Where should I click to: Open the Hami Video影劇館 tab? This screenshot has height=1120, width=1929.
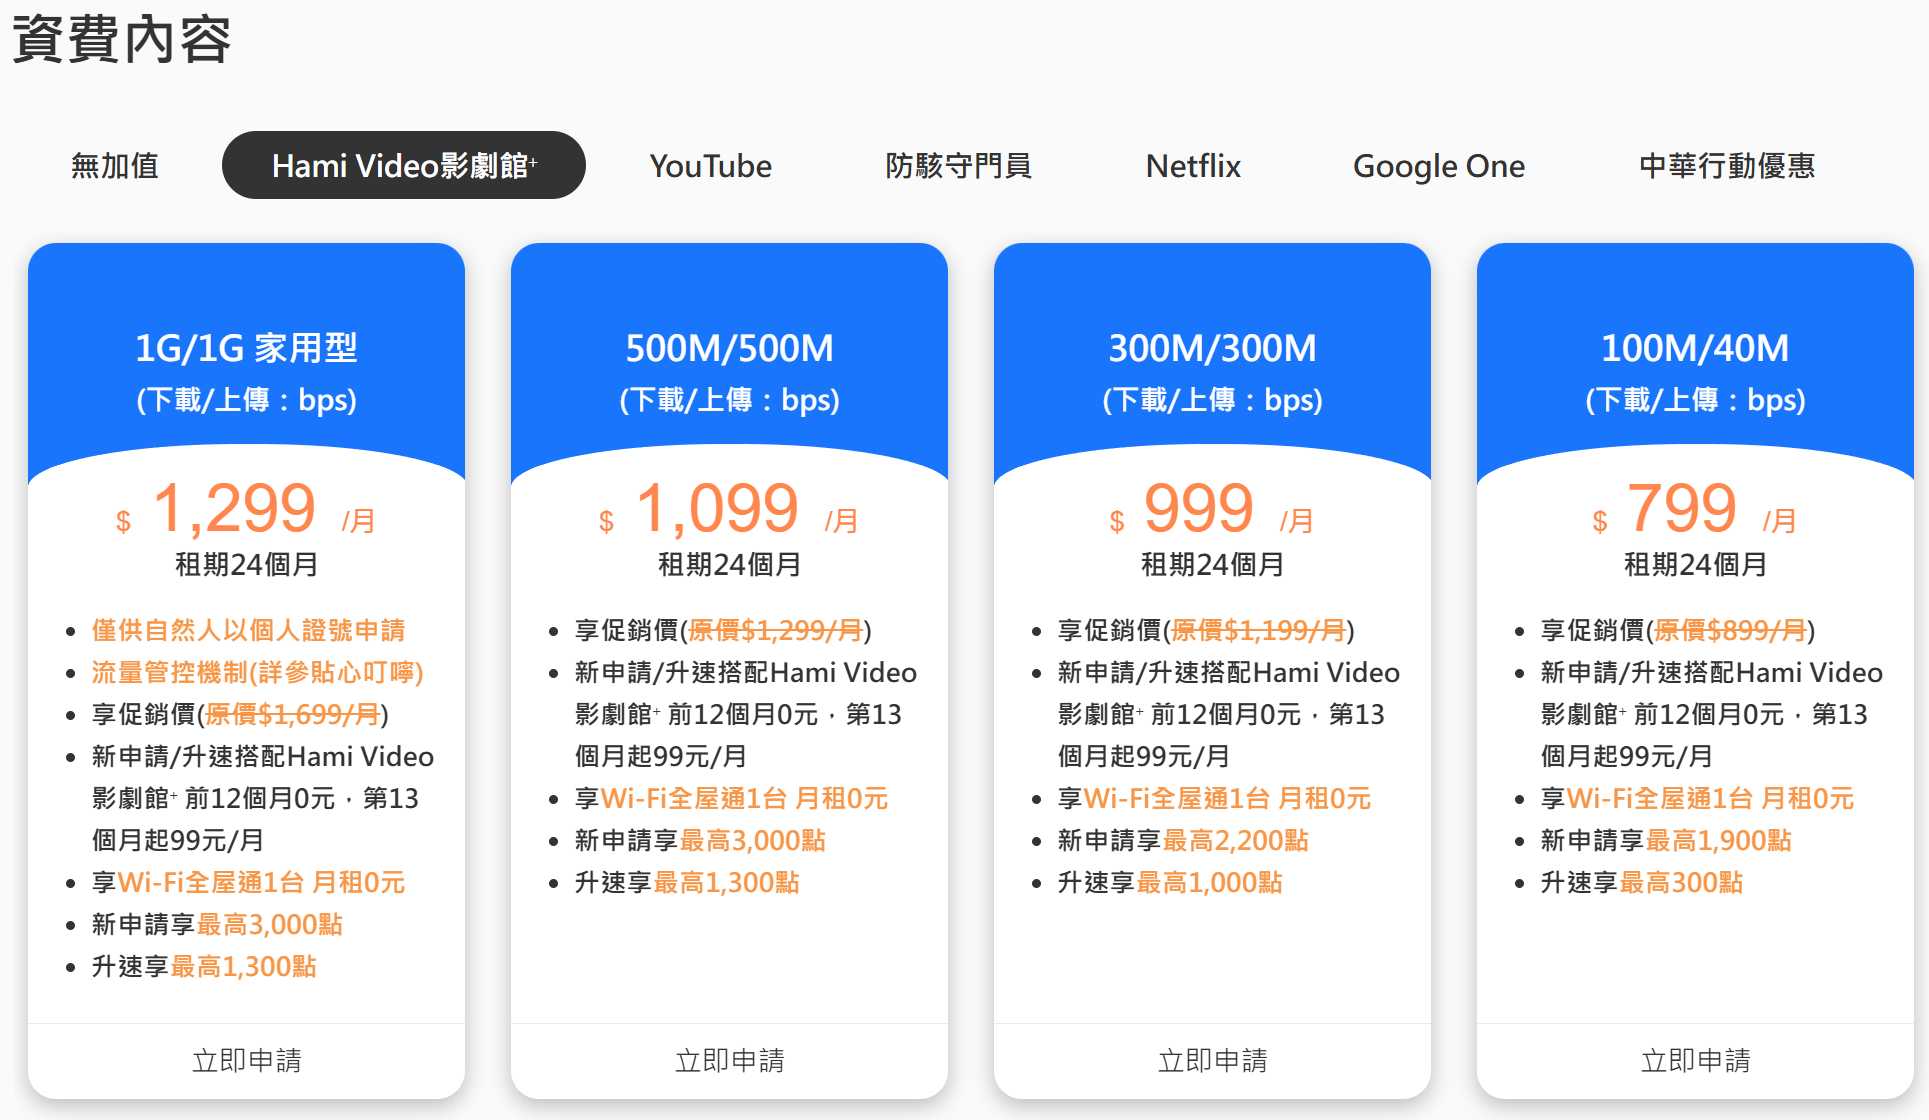pyautogui.click(x=403, y=166)
